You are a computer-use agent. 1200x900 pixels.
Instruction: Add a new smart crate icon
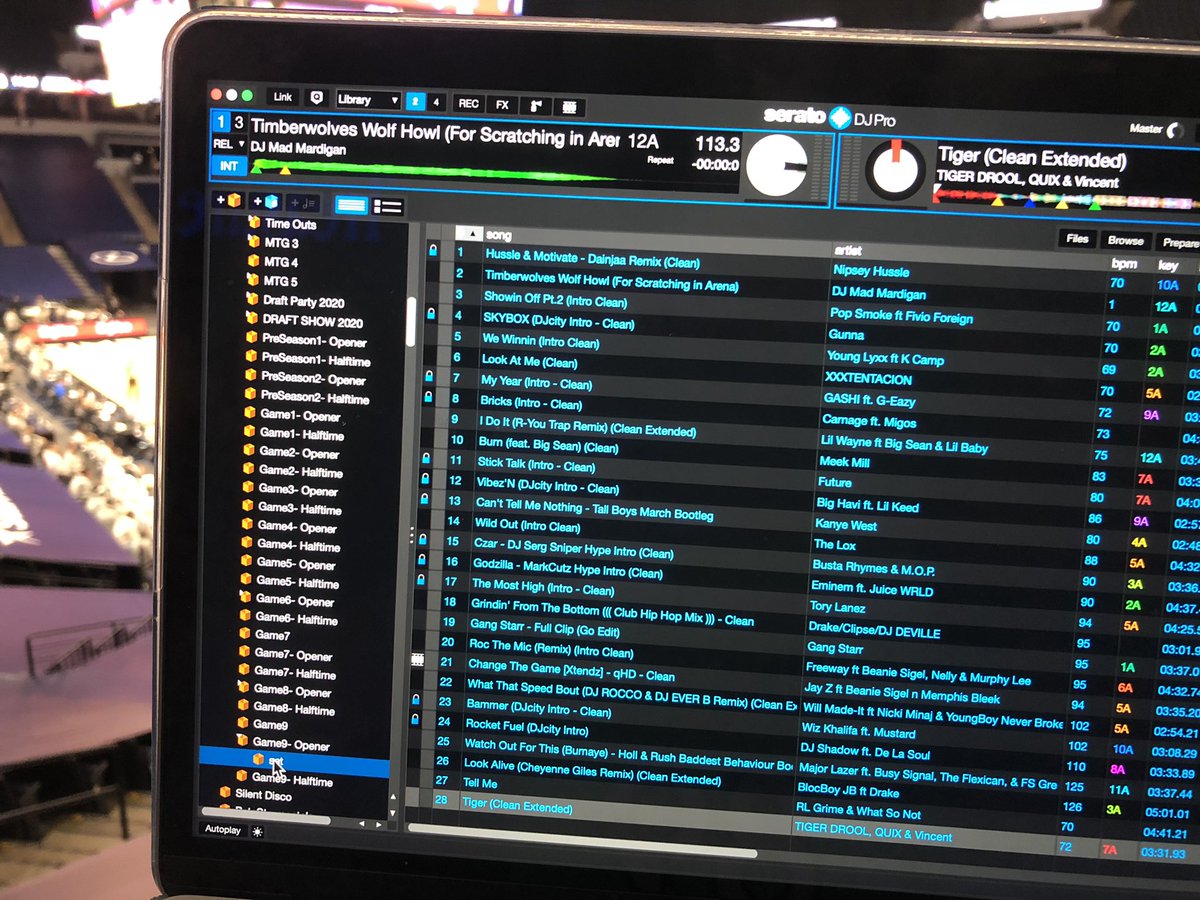[x=265, y=202]
